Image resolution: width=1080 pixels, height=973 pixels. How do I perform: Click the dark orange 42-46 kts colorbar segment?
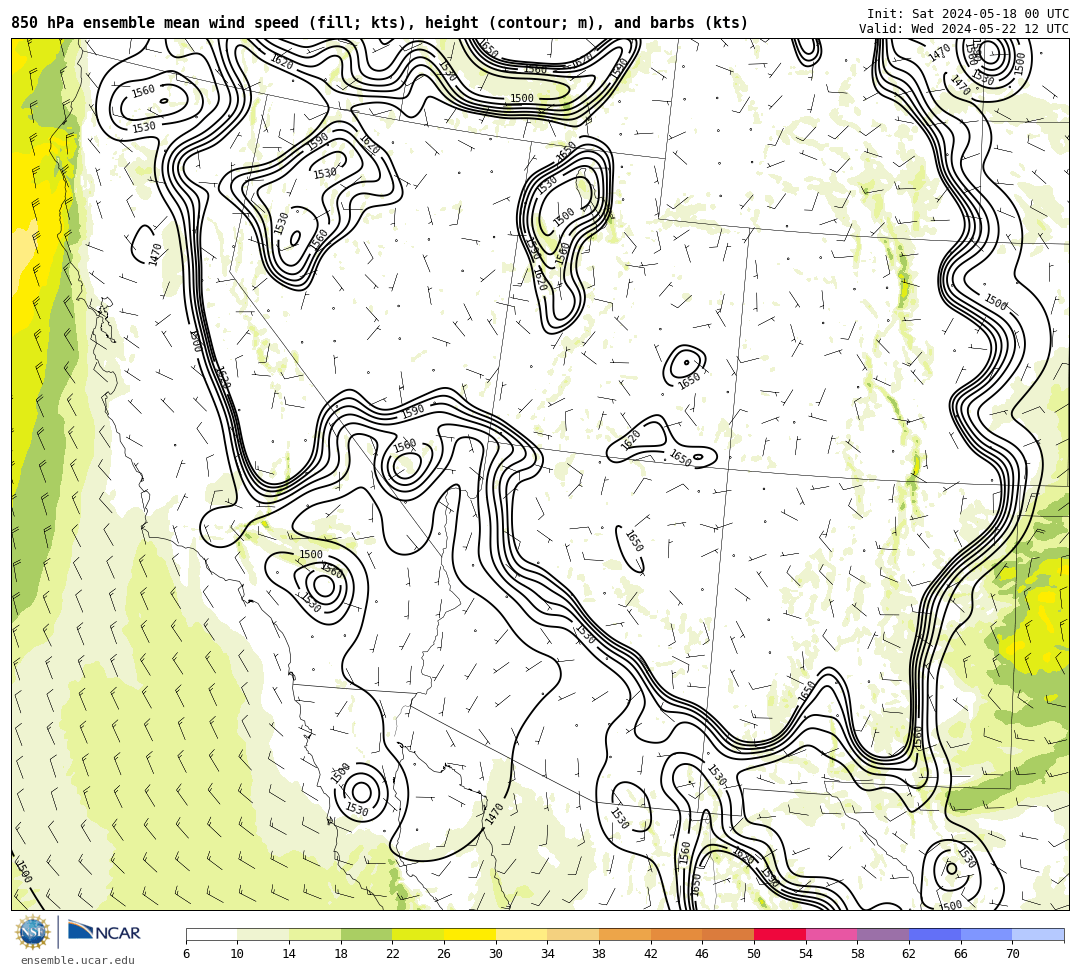pyautogui.click(x=676, y=934)
